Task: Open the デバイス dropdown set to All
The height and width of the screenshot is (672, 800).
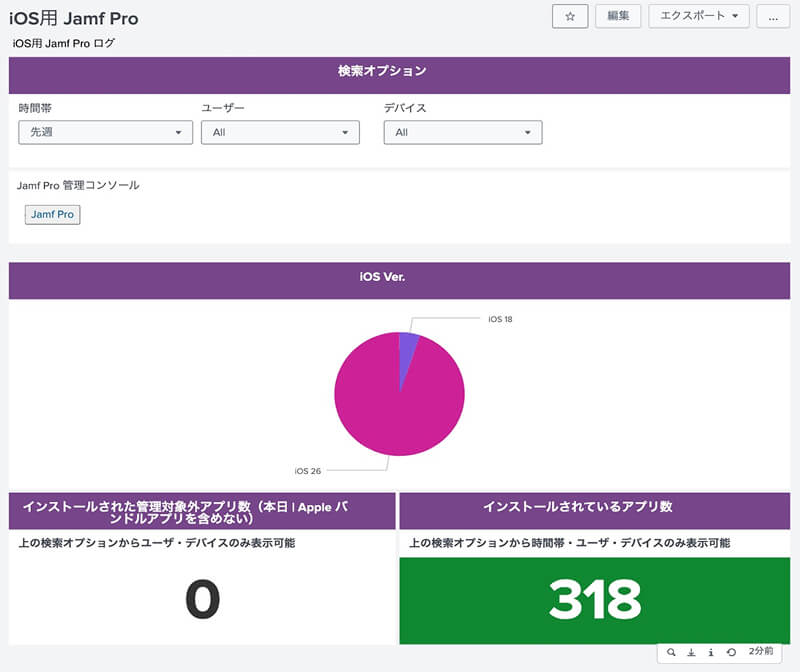Action: click(463, 133)
